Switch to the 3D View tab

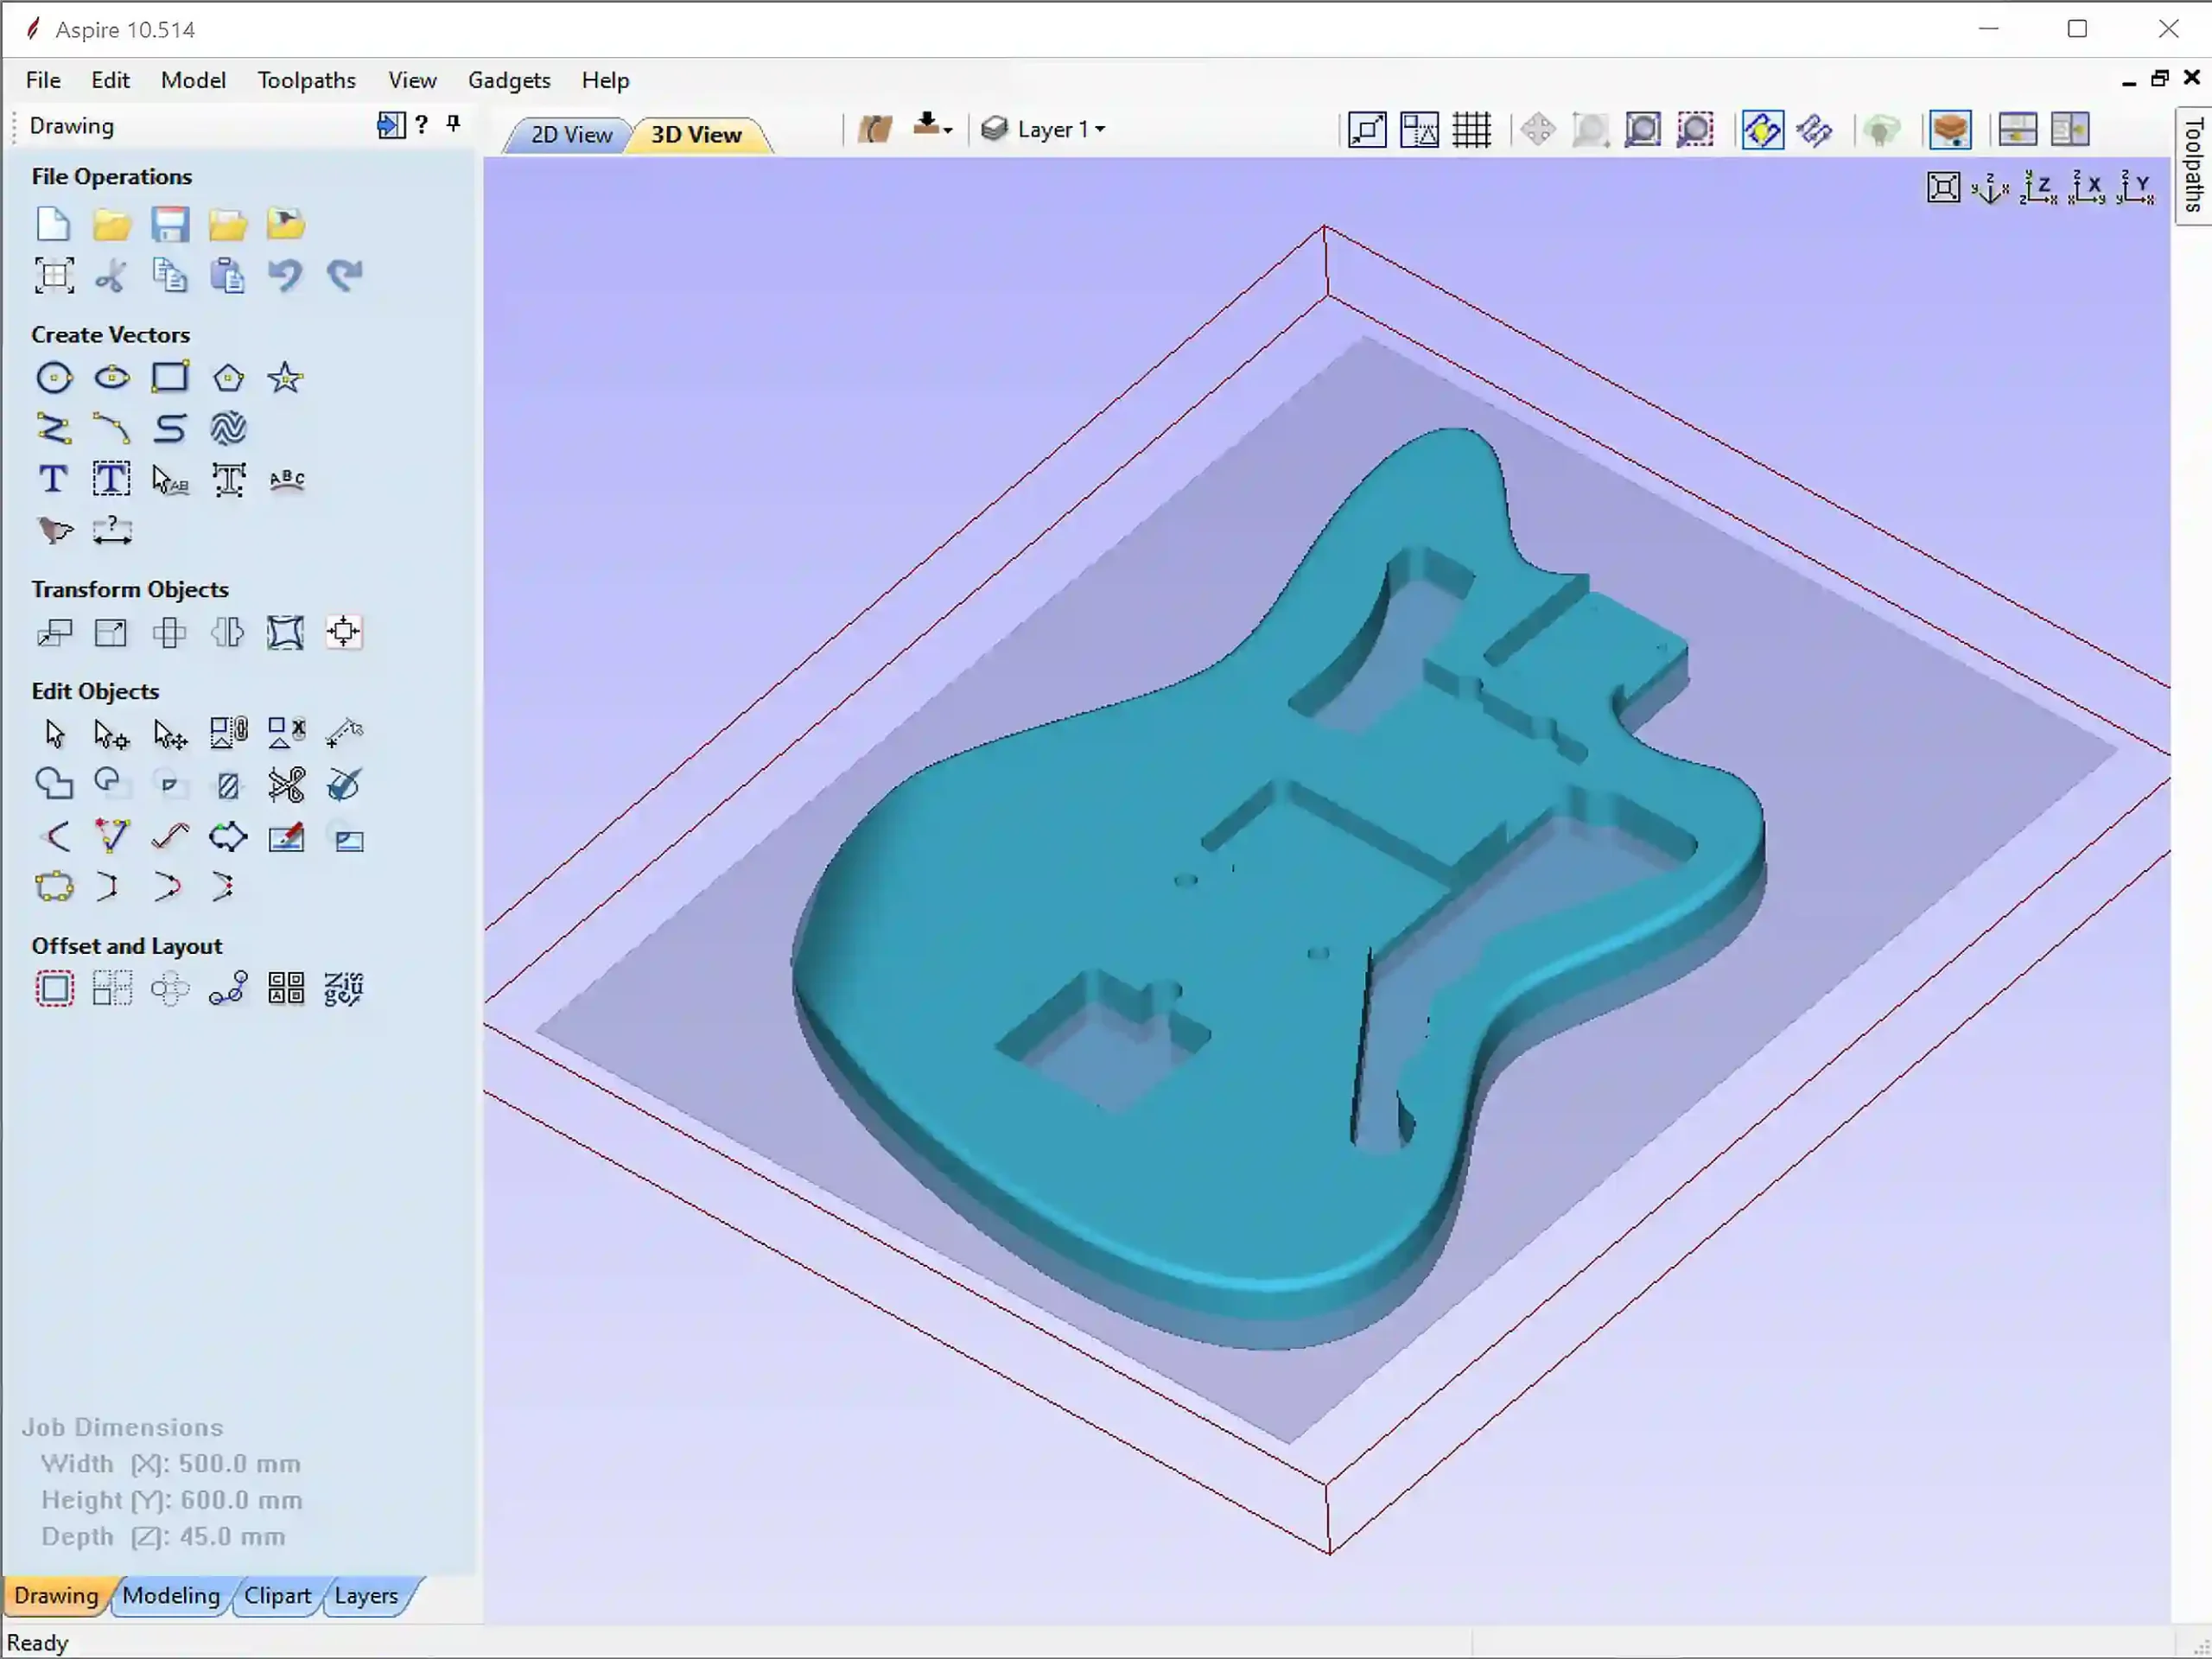697,134
